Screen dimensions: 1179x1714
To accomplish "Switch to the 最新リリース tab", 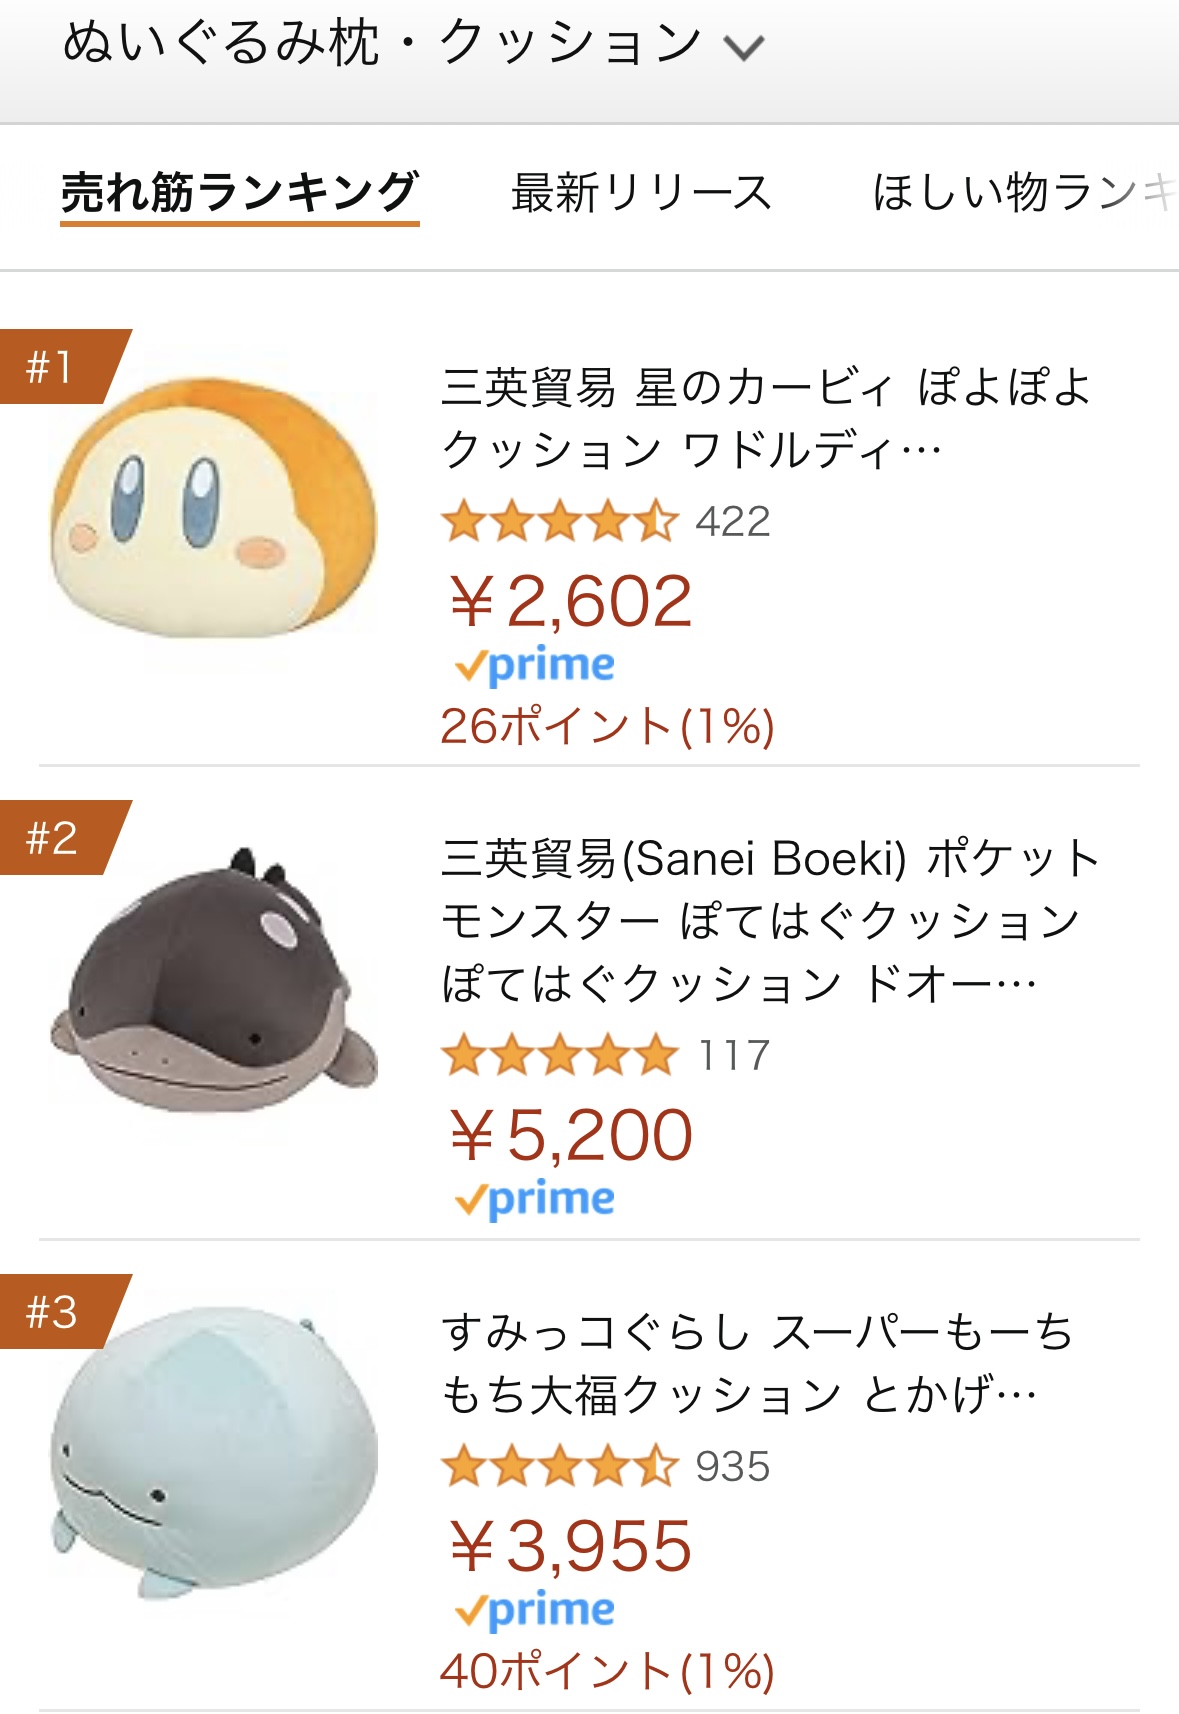I will click(641, 193).
